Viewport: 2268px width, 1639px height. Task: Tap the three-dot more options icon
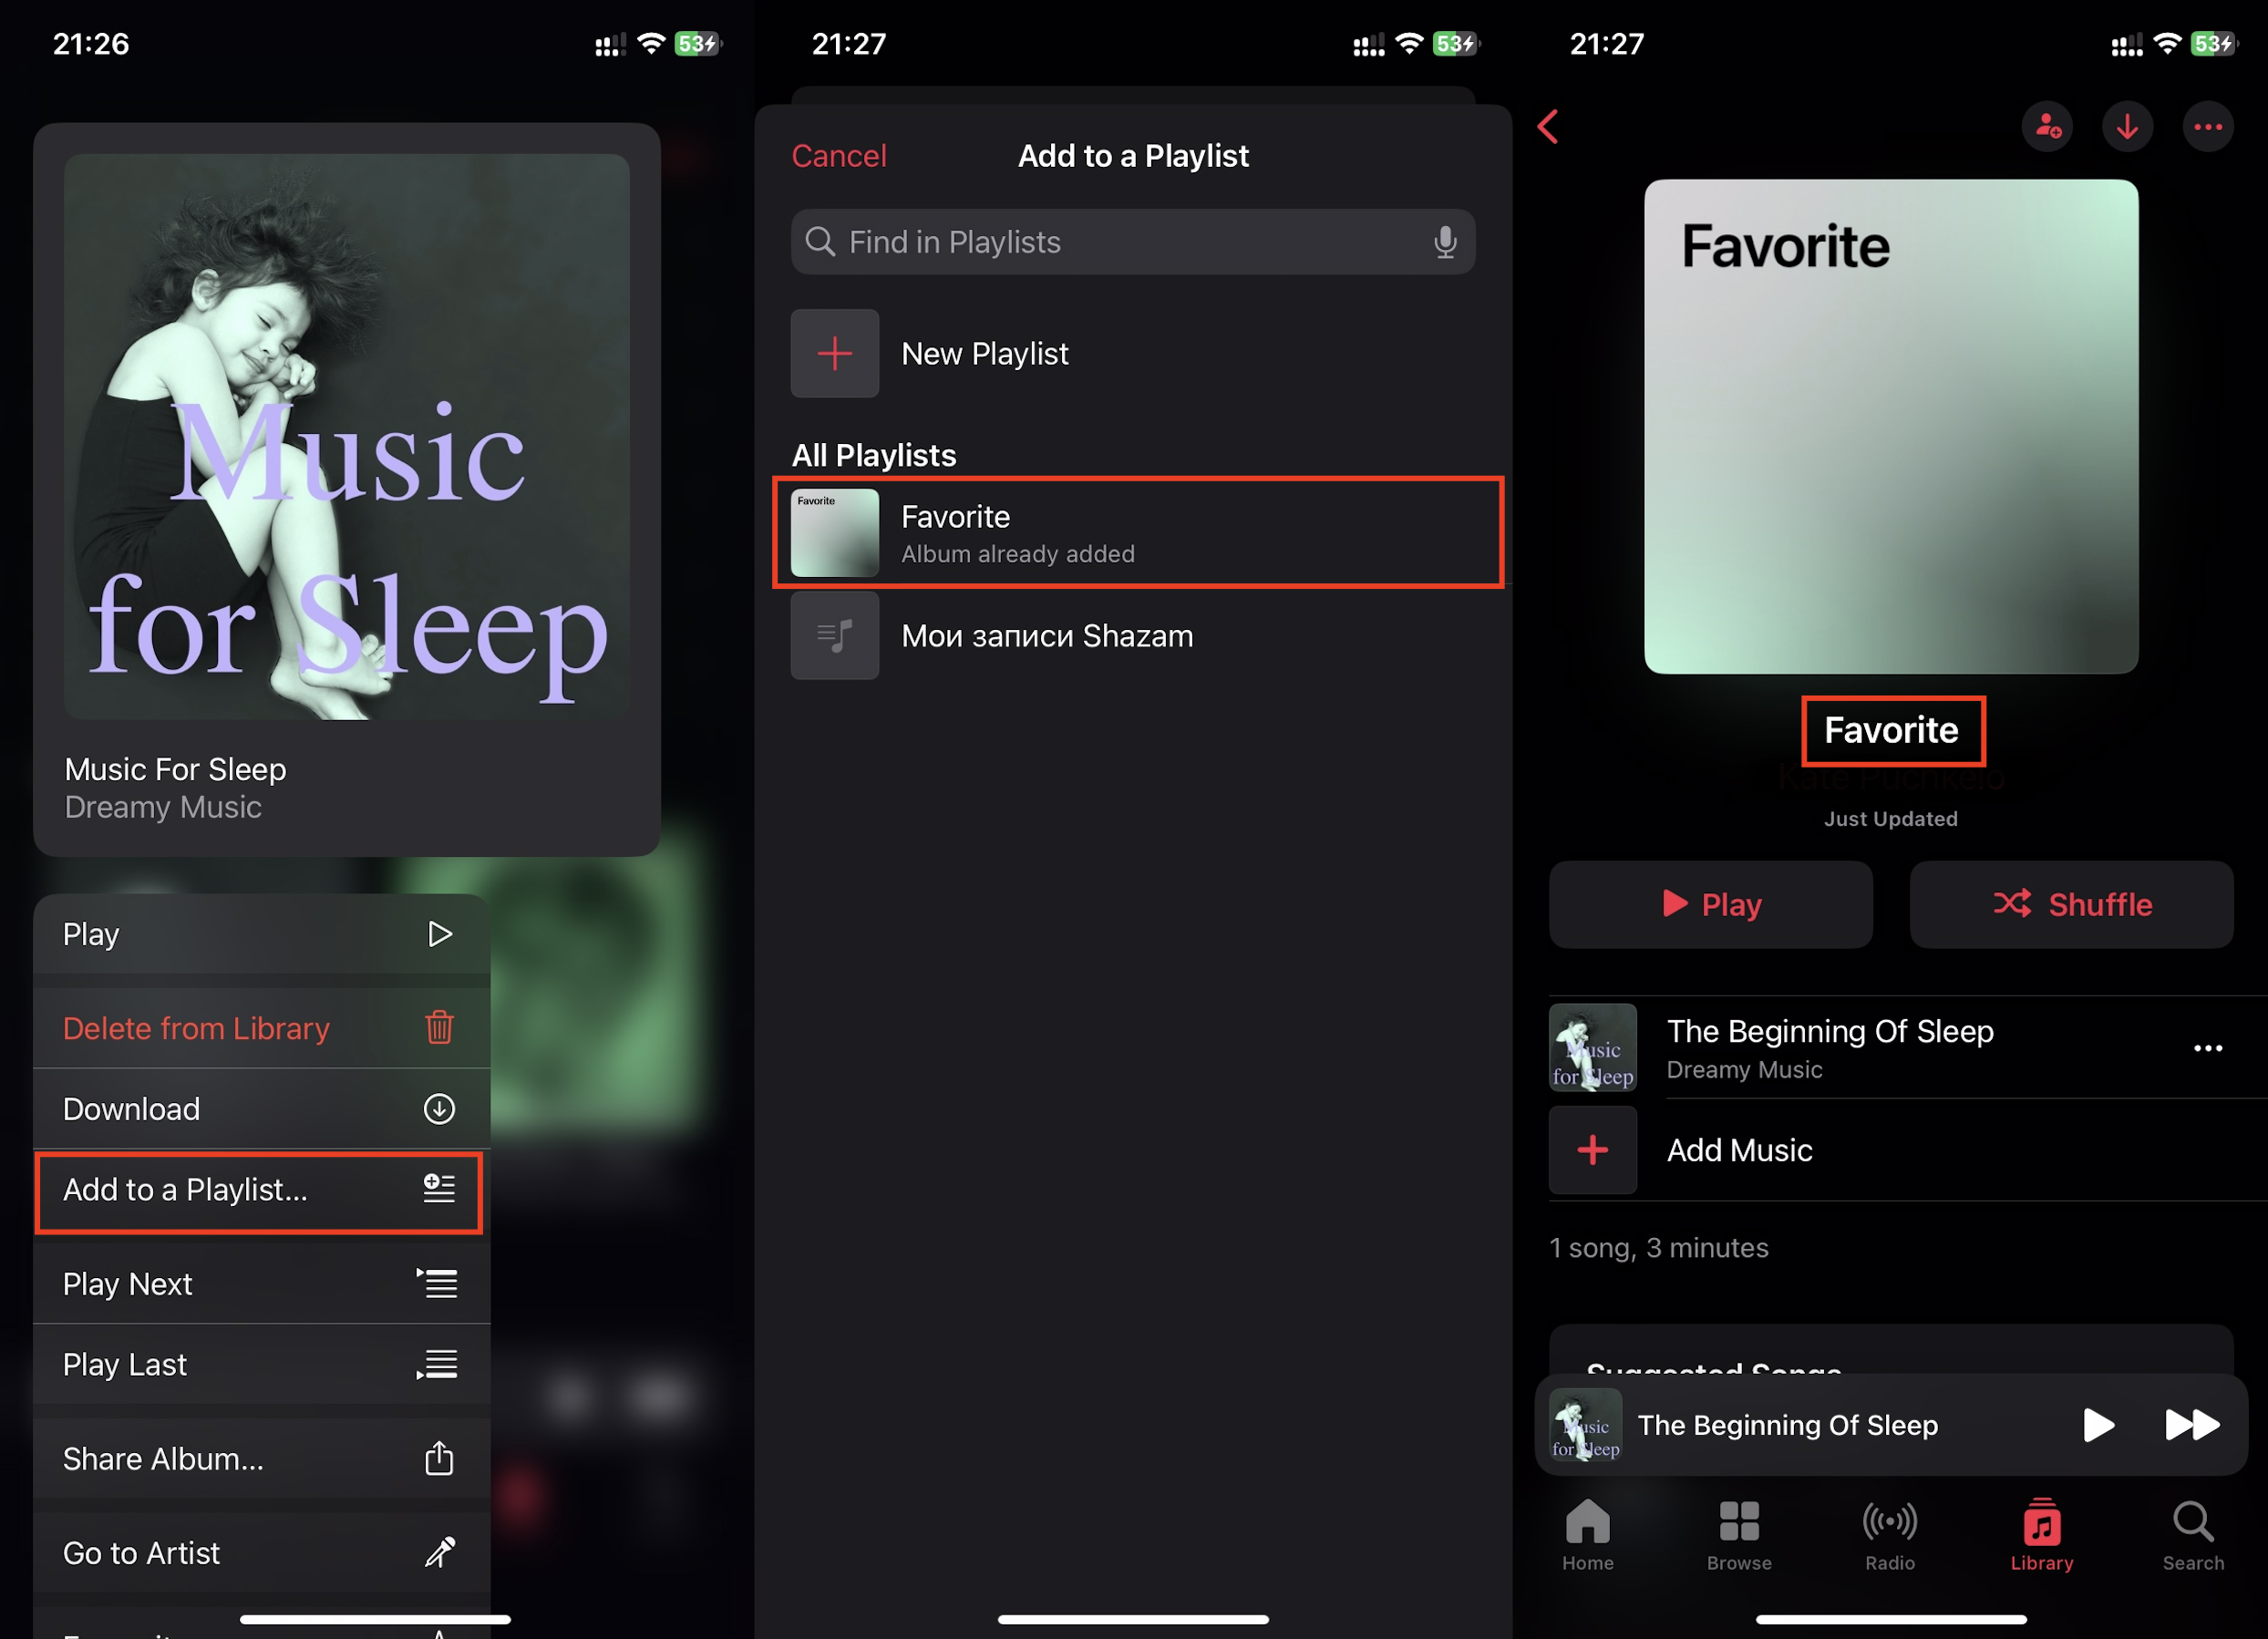[x=2208, y=127]
